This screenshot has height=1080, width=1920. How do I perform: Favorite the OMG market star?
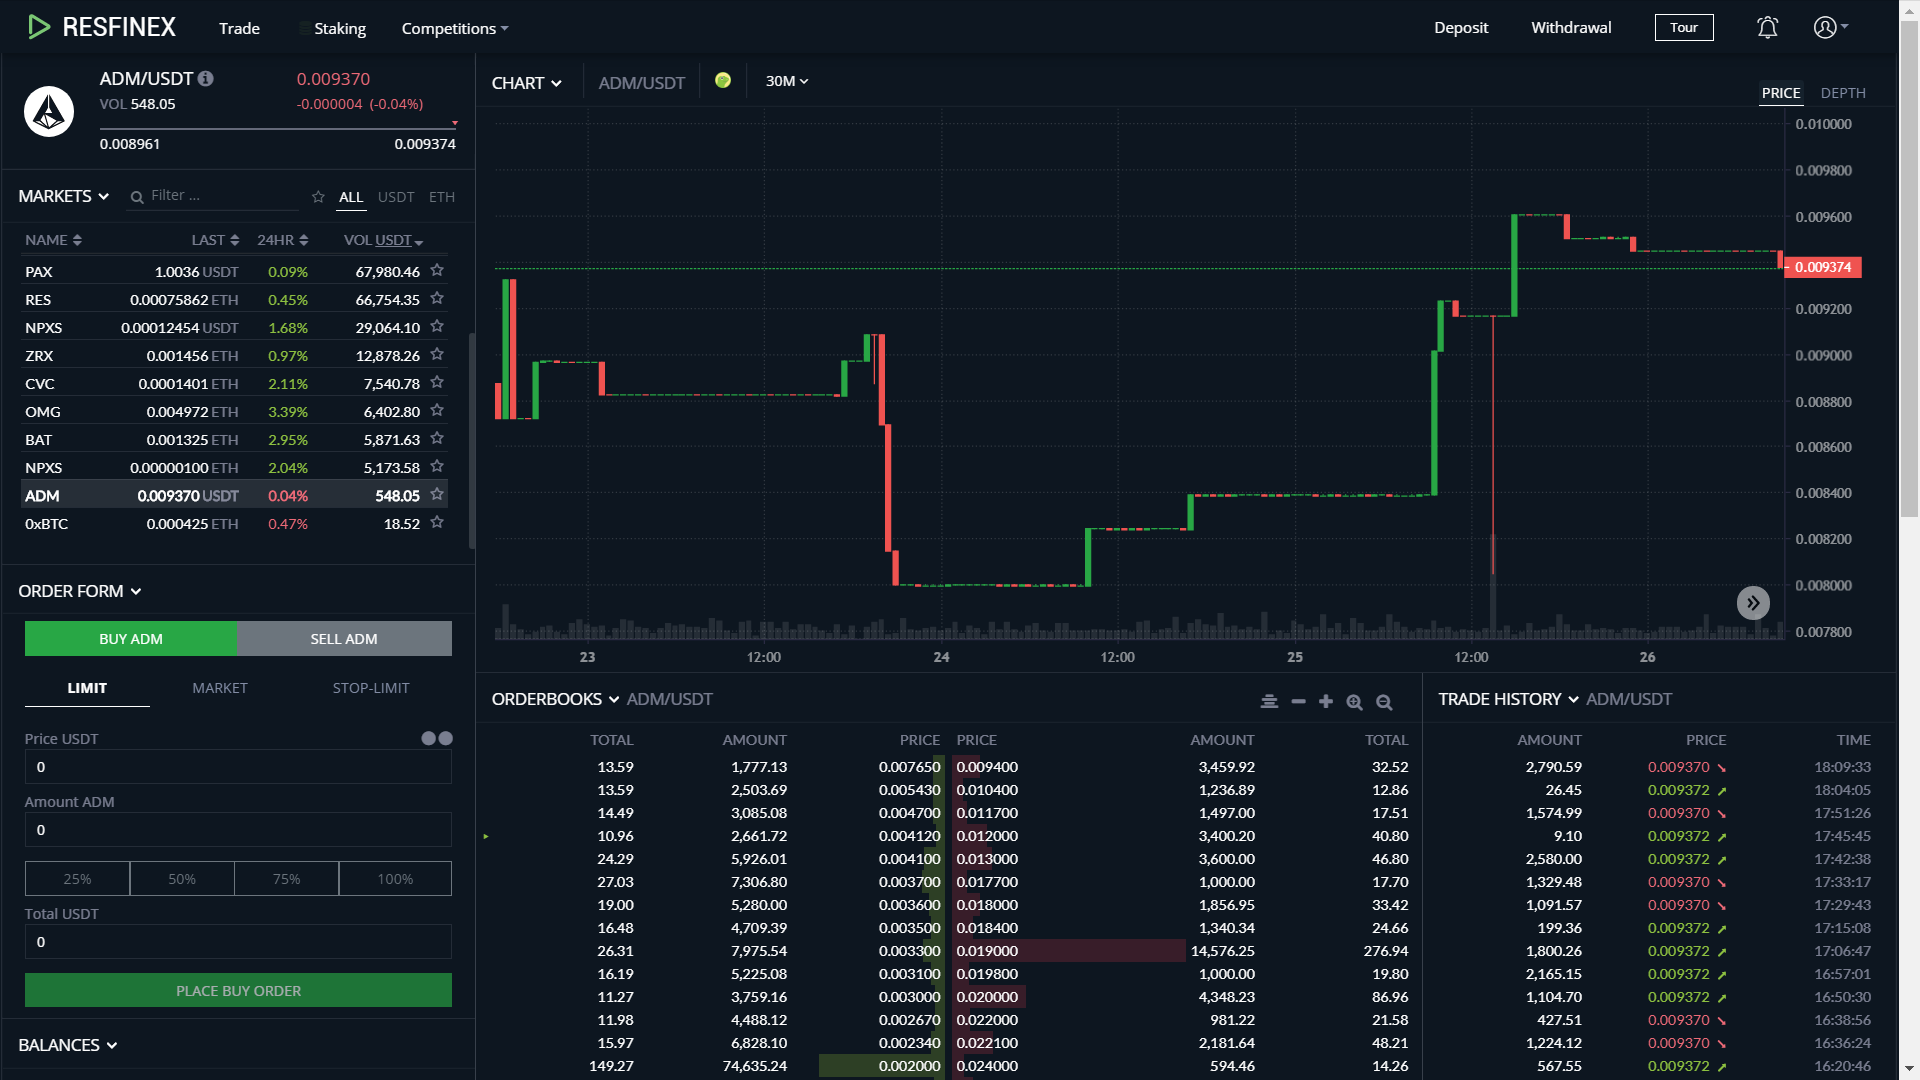pos(437,411)
